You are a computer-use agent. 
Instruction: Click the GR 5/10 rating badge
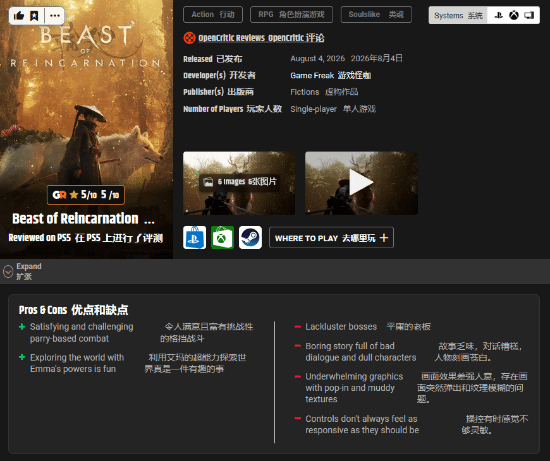86,195
